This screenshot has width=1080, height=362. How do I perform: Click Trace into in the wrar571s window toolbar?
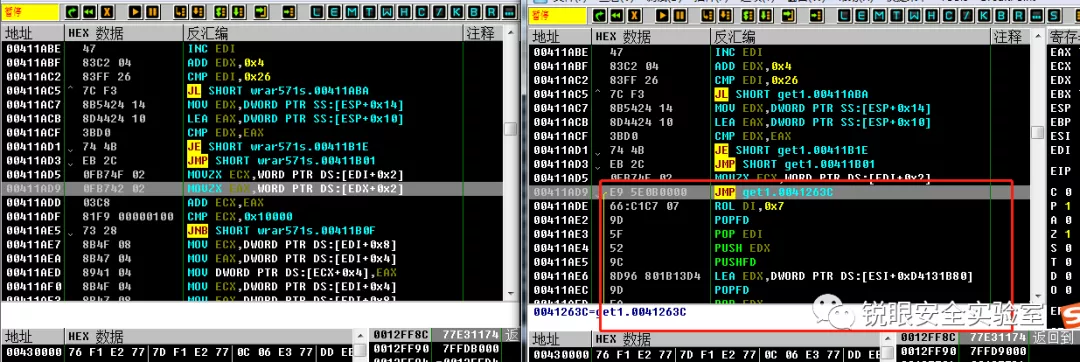pyautogui.click(x=220, y=12)
